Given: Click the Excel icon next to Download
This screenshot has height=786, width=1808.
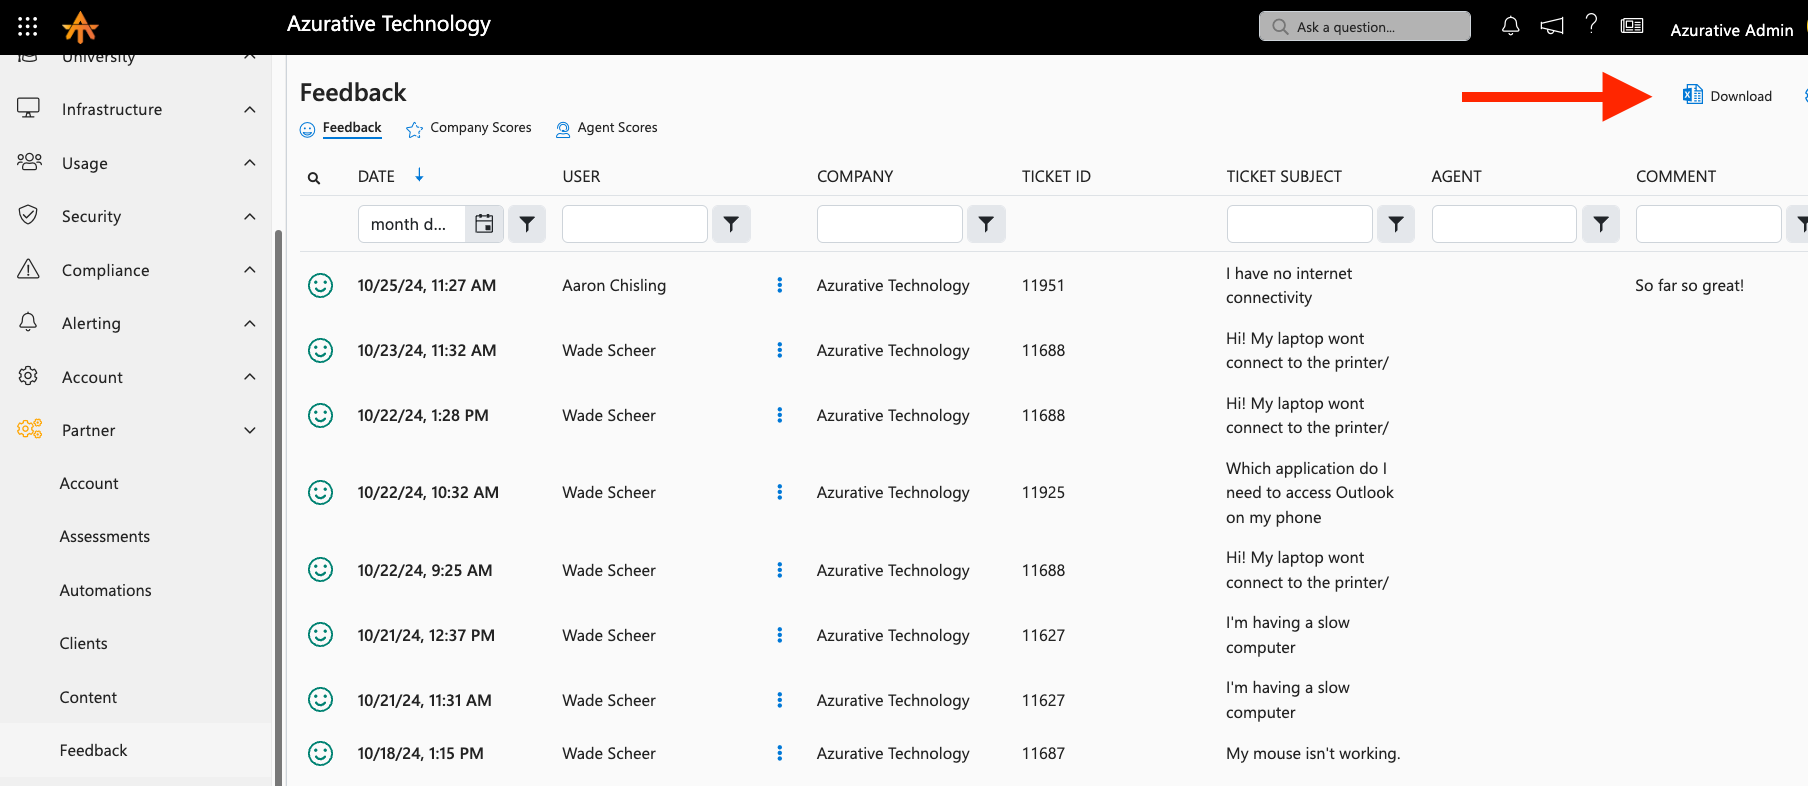Looking at the screenshot, I should click(1692, 95).
